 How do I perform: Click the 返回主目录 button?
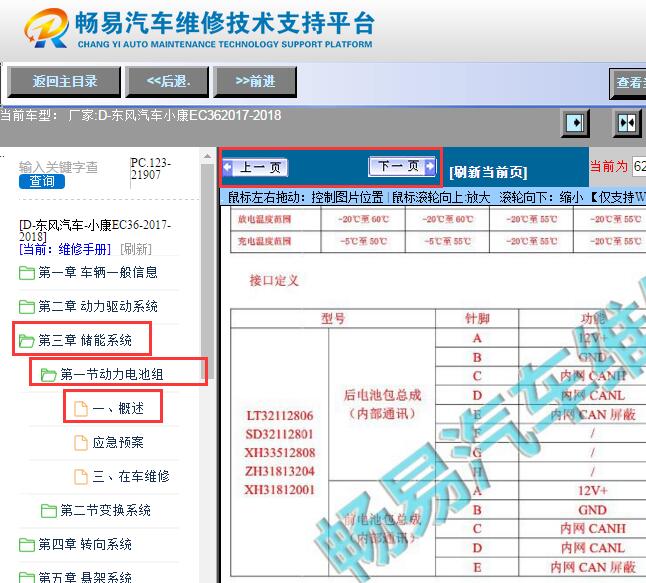pyautogui.click(x=64, y=82)
